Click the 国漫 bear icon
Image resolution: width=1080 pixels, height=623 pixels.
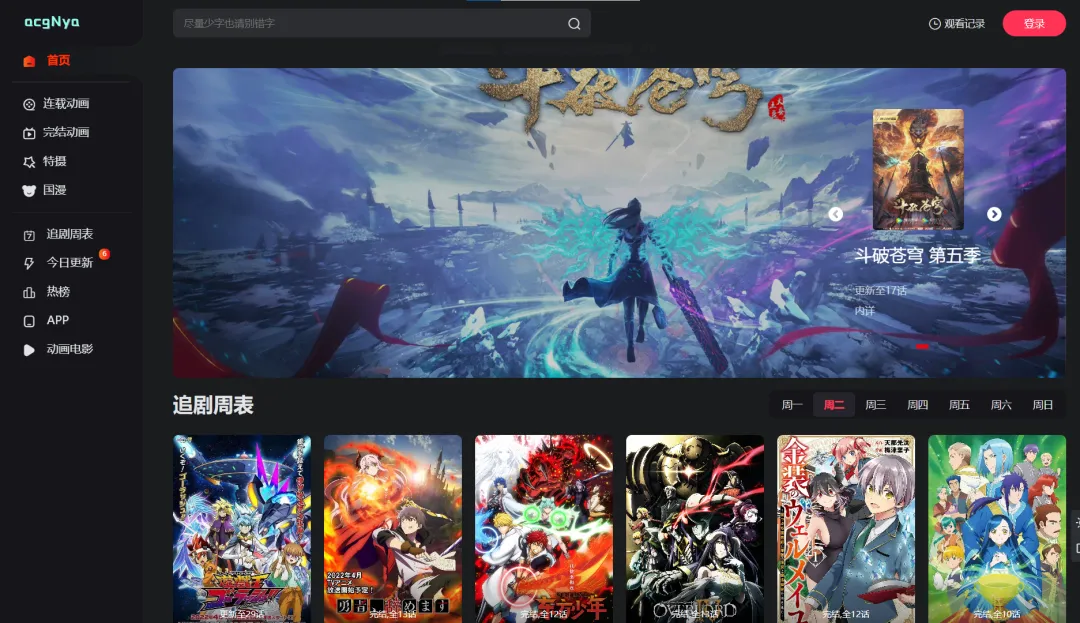(x=29, y=191)
